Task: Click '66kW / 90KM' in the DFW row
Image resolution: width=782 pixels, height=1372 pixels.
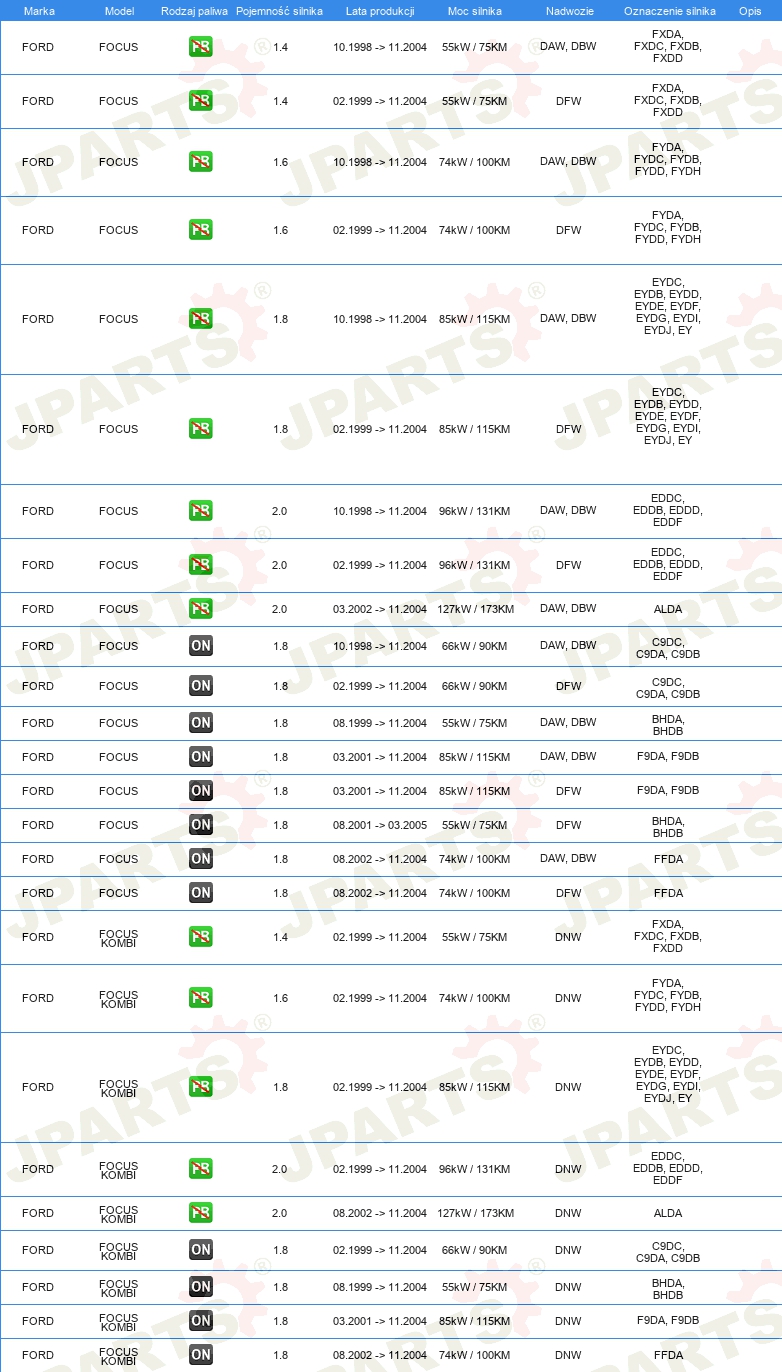Action: [x=475, y=686]
